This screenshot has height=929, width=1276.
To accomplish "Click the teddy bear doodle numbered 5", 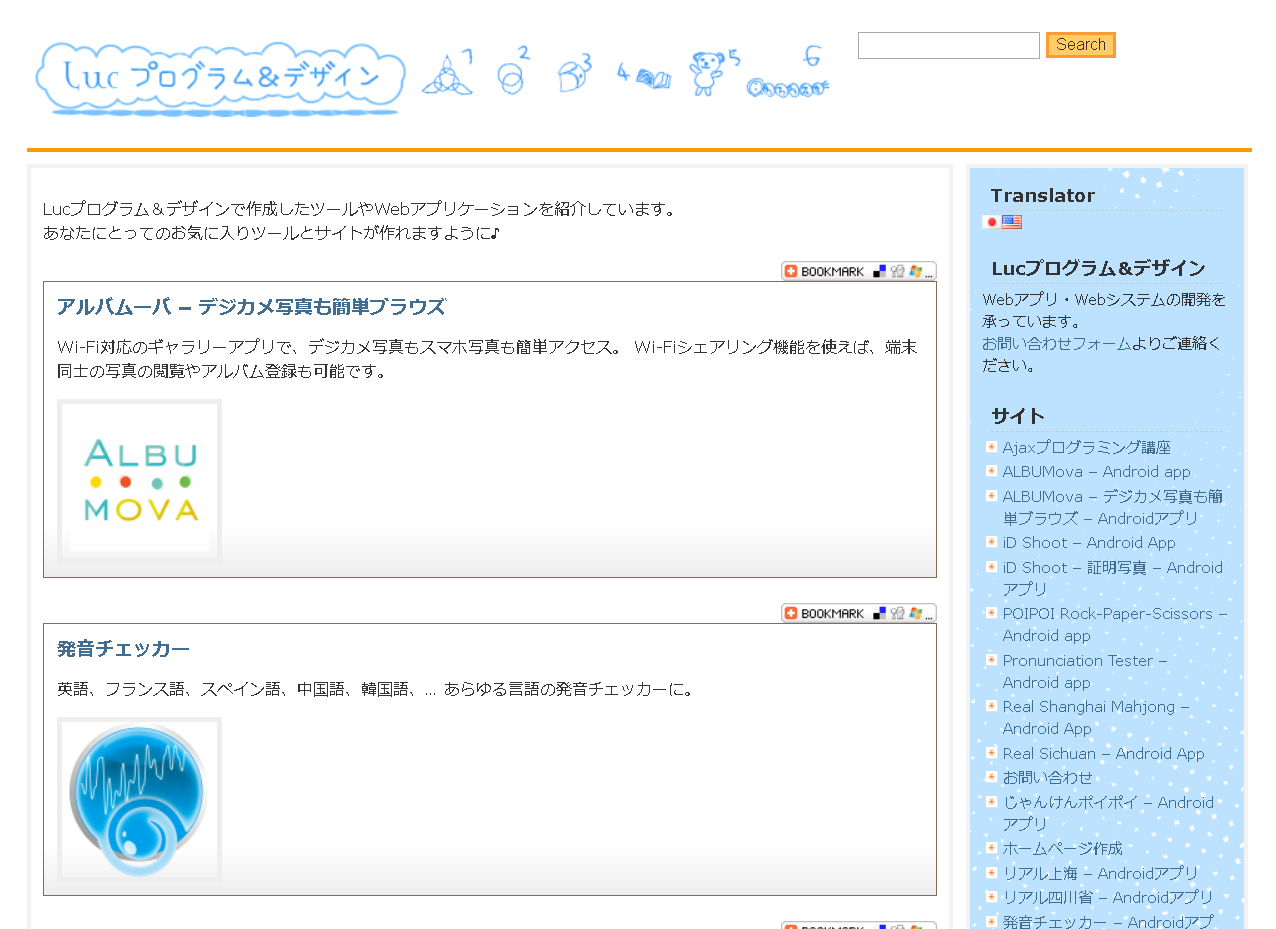I will pyautogui.click(x=707, y=73).
